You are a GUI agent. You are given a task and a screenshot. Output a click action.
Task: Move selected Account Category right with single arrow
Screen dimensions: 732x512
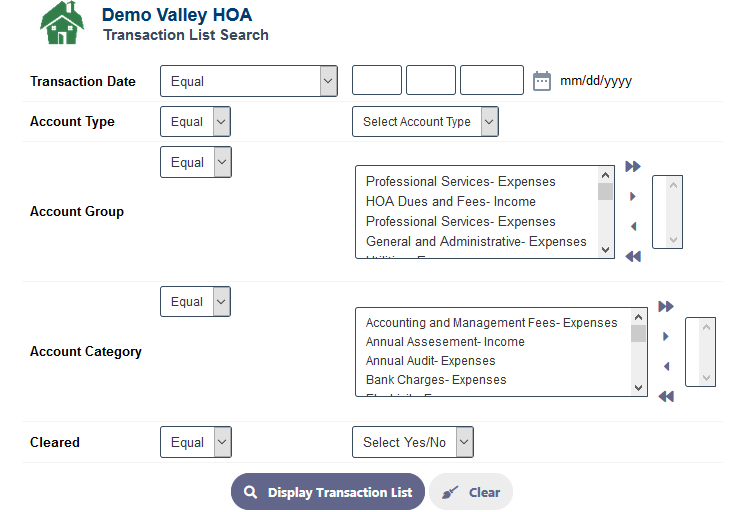(x=666, y=337)
